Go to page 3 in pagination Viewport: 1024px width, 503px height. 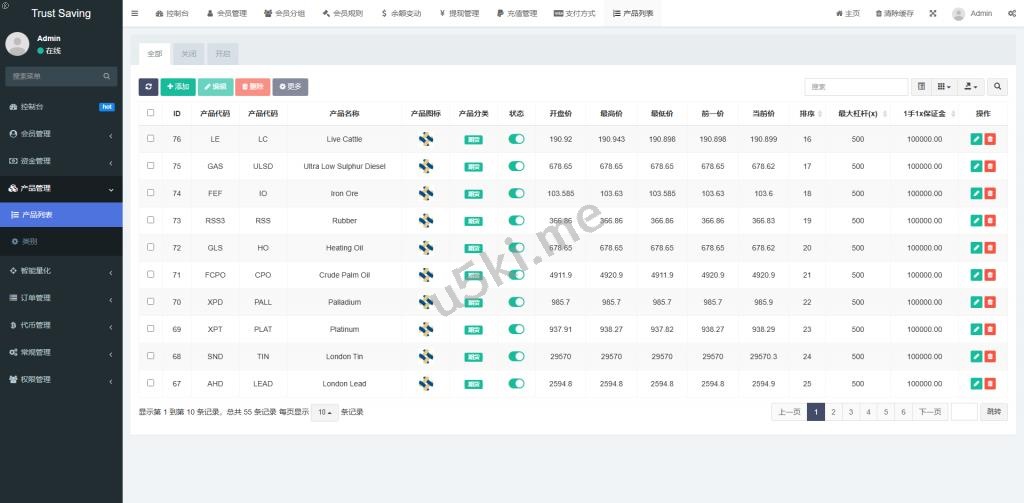(x=850, y=412)
